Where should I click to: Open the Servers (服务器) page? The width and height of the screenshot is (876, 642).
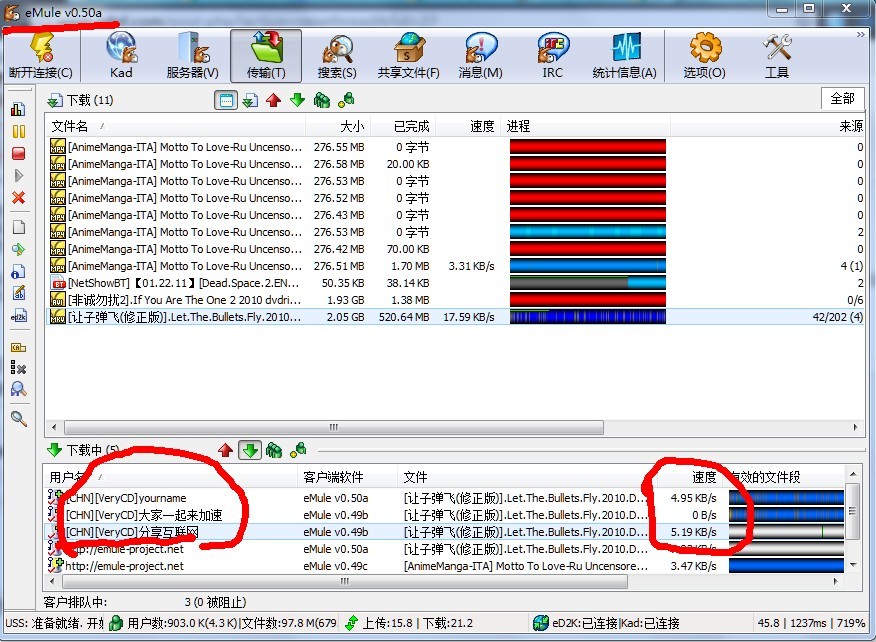coord(193,55)
